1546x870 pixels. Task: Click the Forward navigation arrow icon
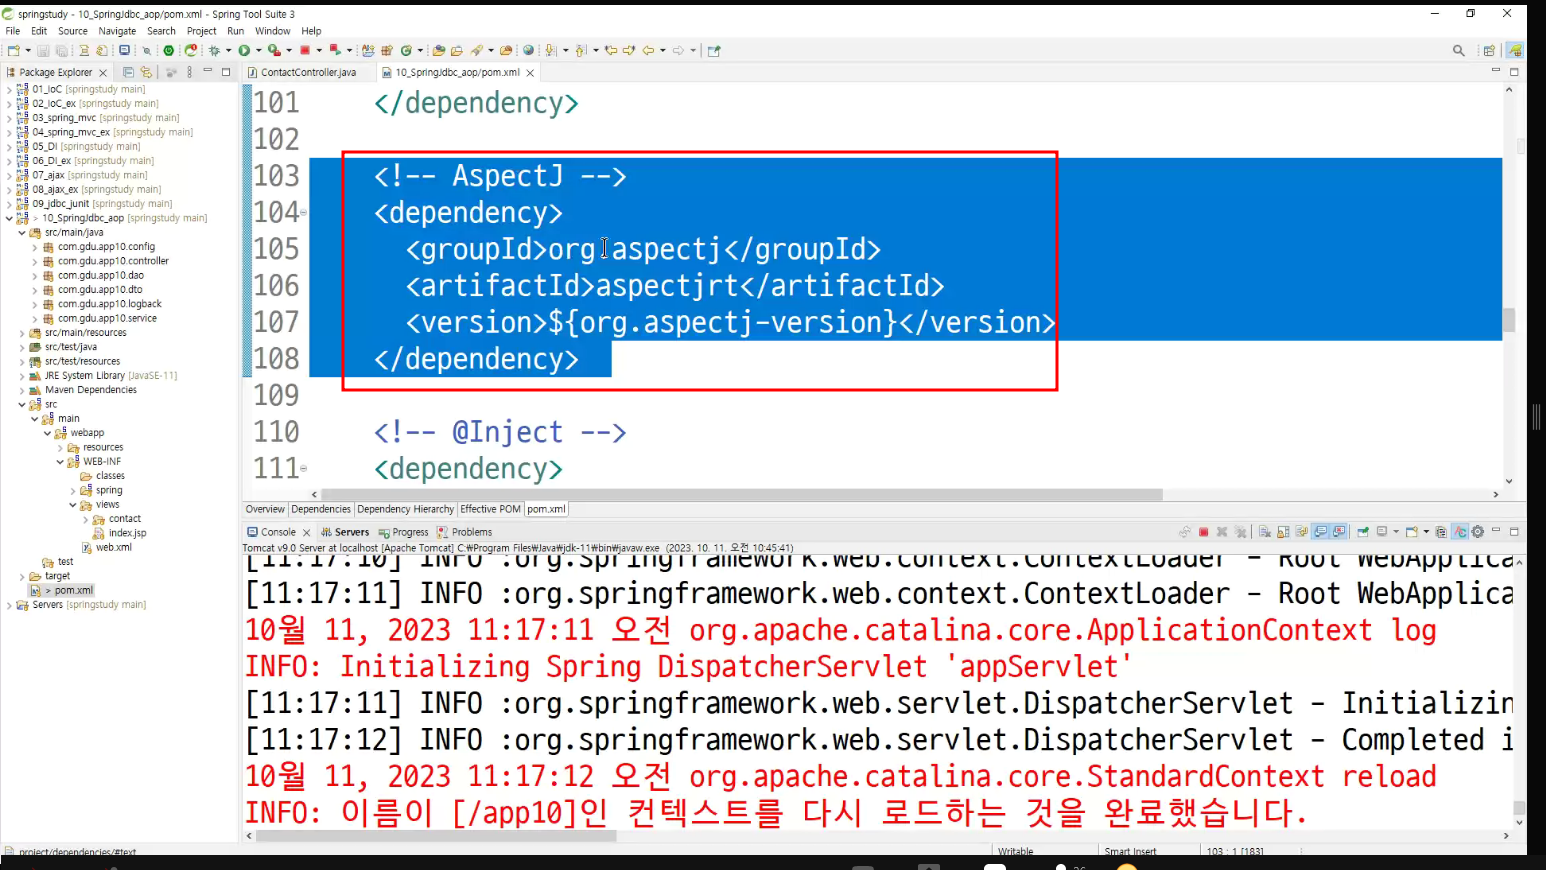coord(678,50)
